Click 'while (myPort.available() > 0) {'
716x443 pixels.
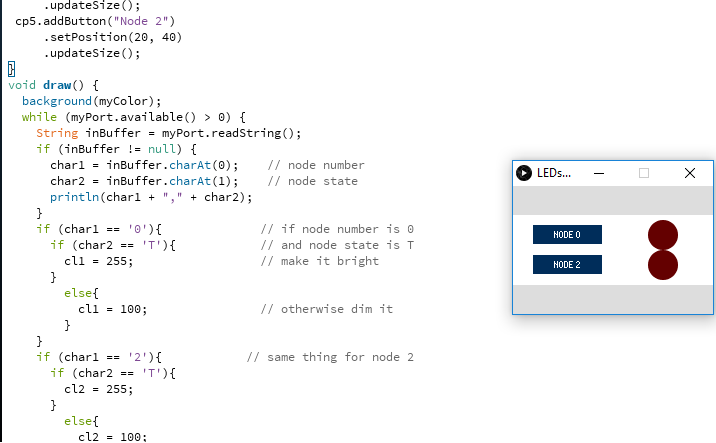133,117
